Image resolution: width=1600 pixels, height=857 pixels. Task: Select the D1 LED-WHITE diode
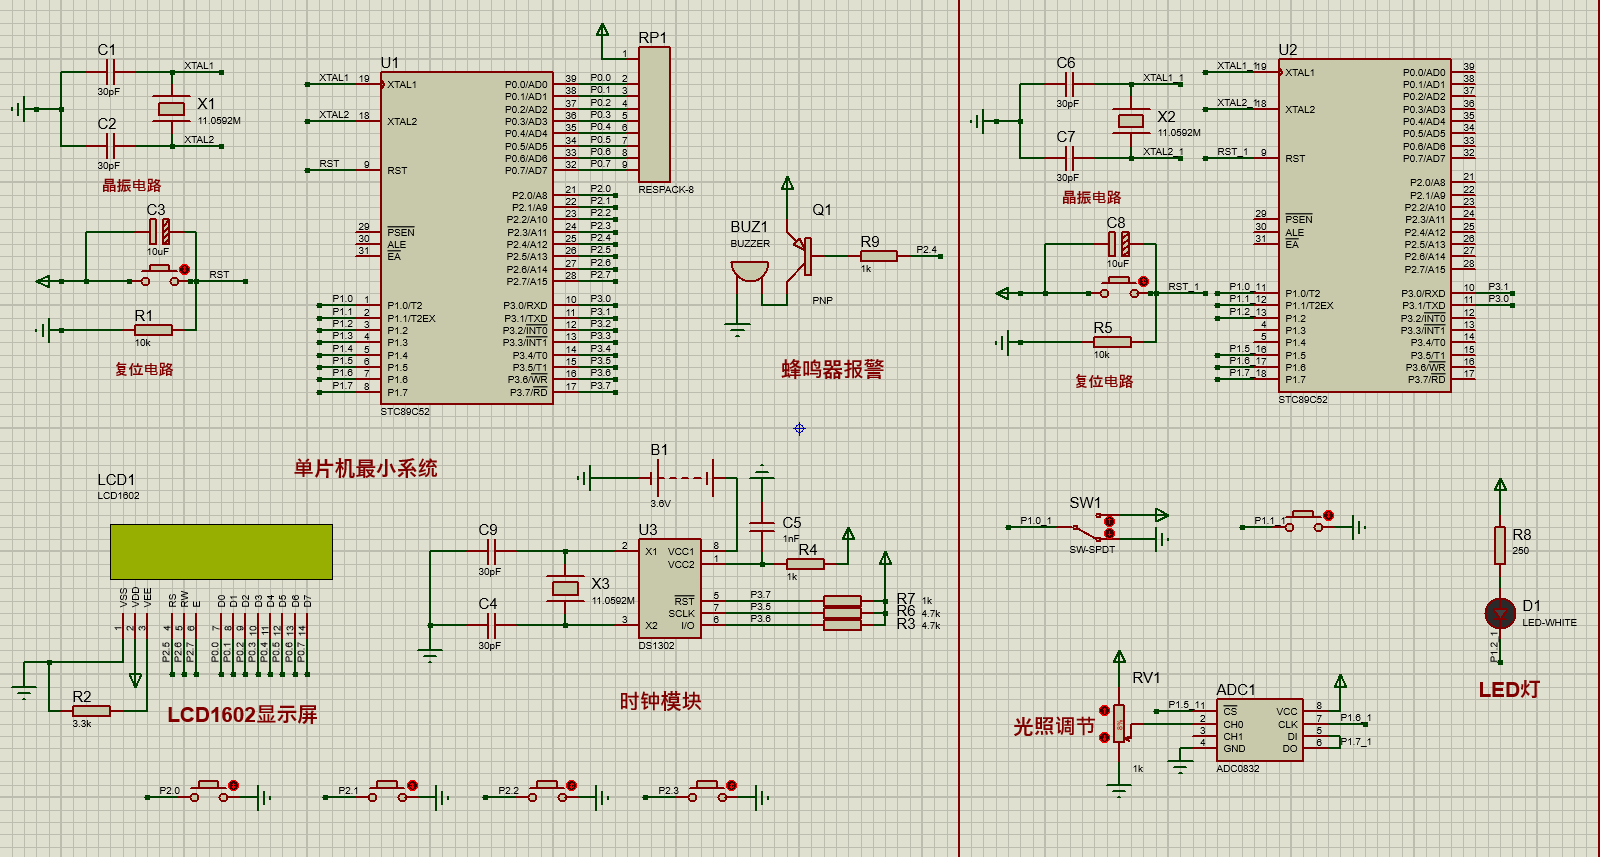tap(1500, 612)
